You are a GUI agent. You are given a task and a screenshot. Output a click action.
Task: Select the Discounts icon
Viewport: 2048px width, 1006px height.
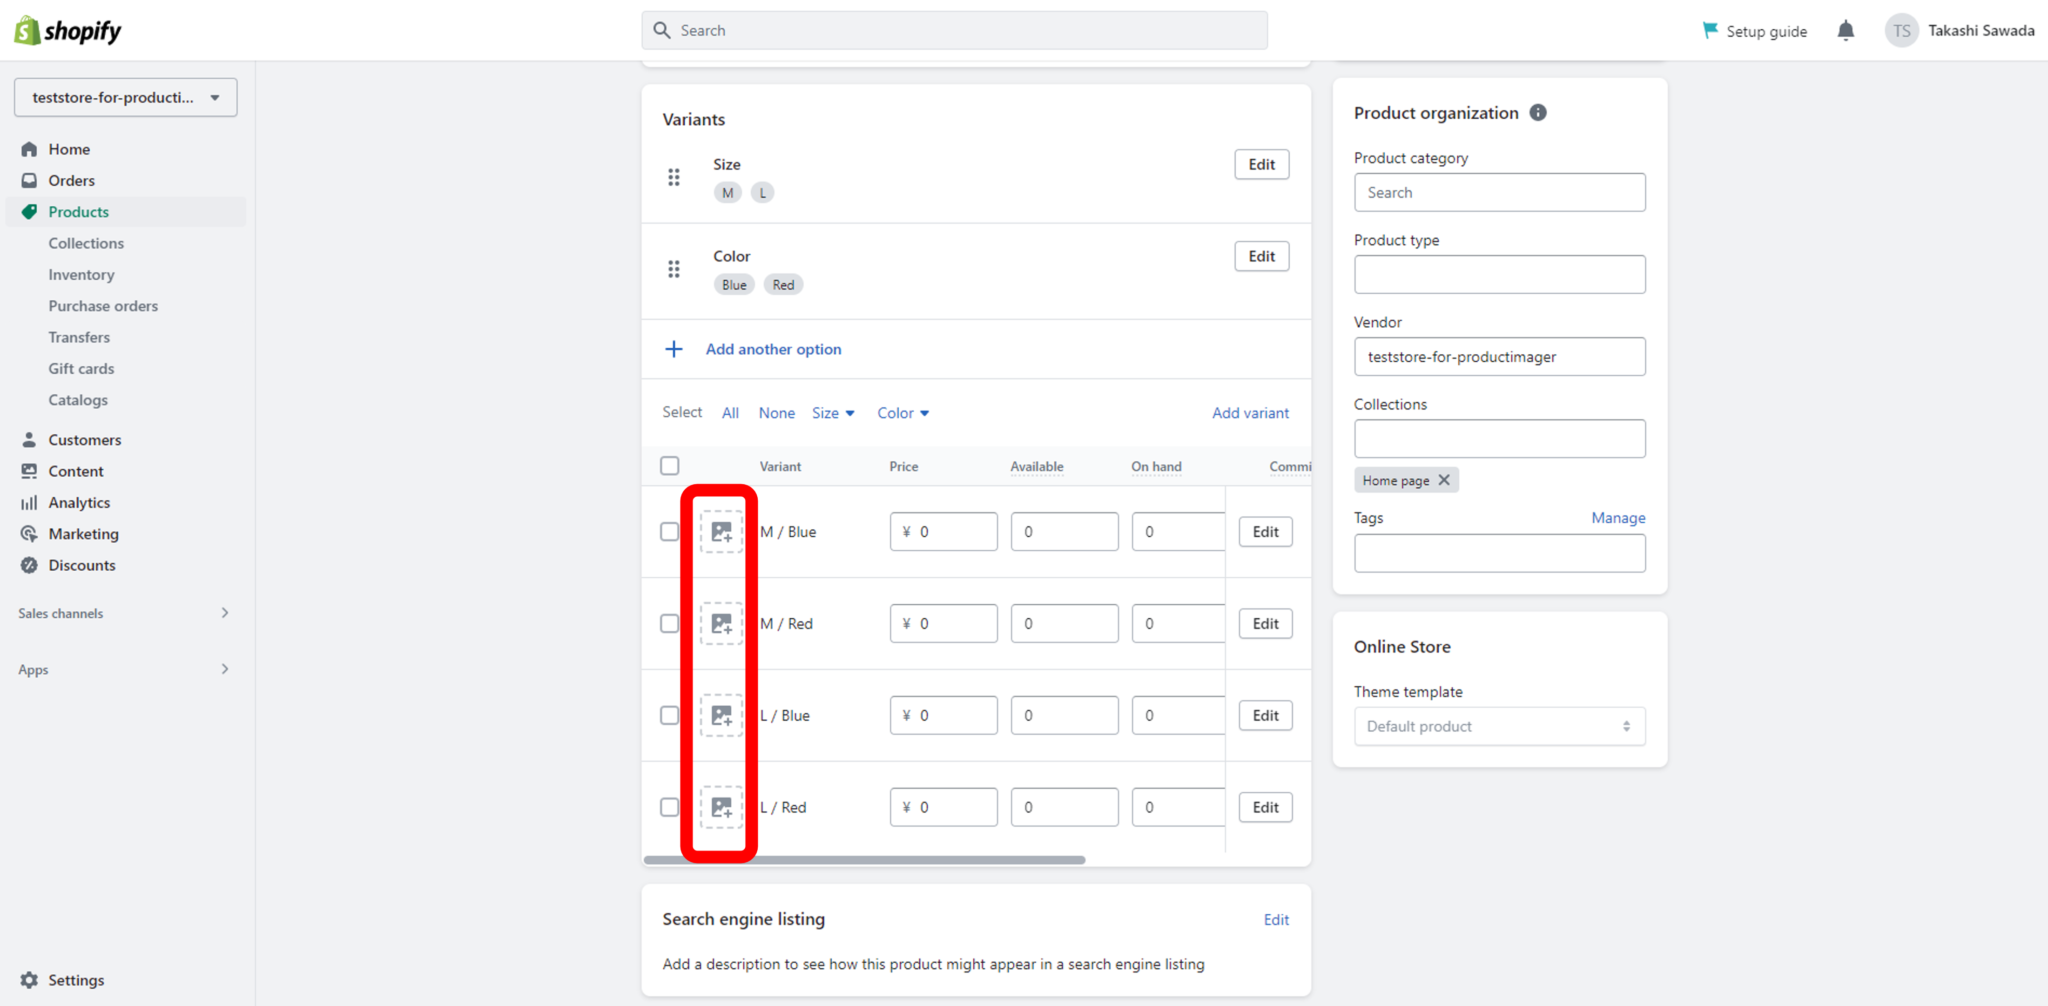pyautogui.click(x=30, y=565)
